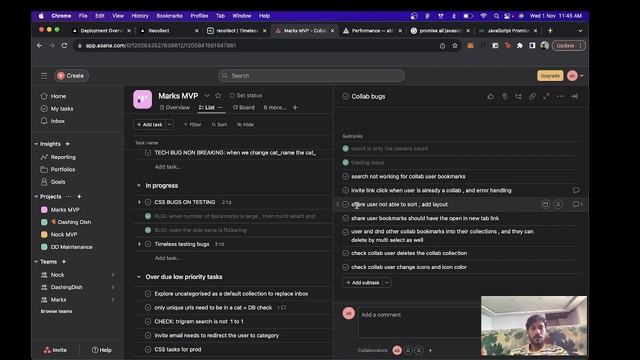Open Chrome History menu
Screen dimensions: 640x360
tap(140, 16)
